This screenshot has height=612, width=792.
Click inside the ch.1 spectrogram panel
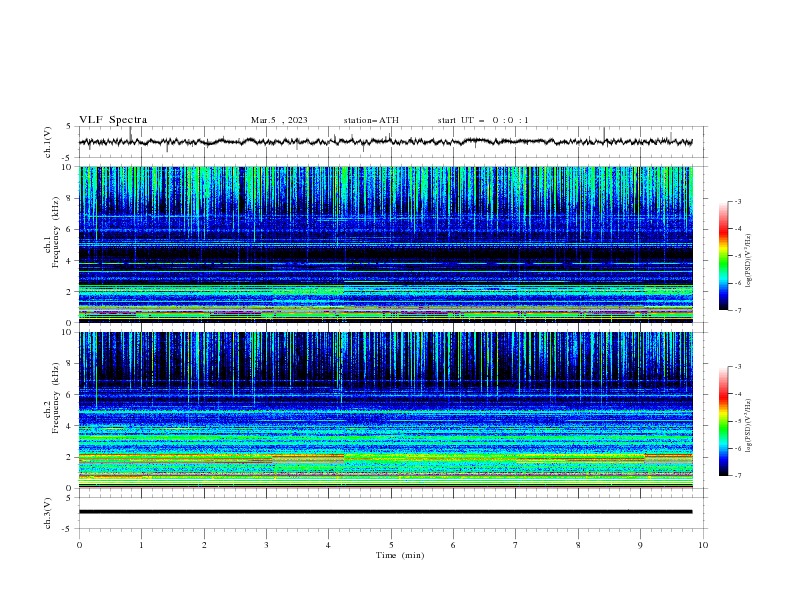pyautogui.click(x=386, y=244)
